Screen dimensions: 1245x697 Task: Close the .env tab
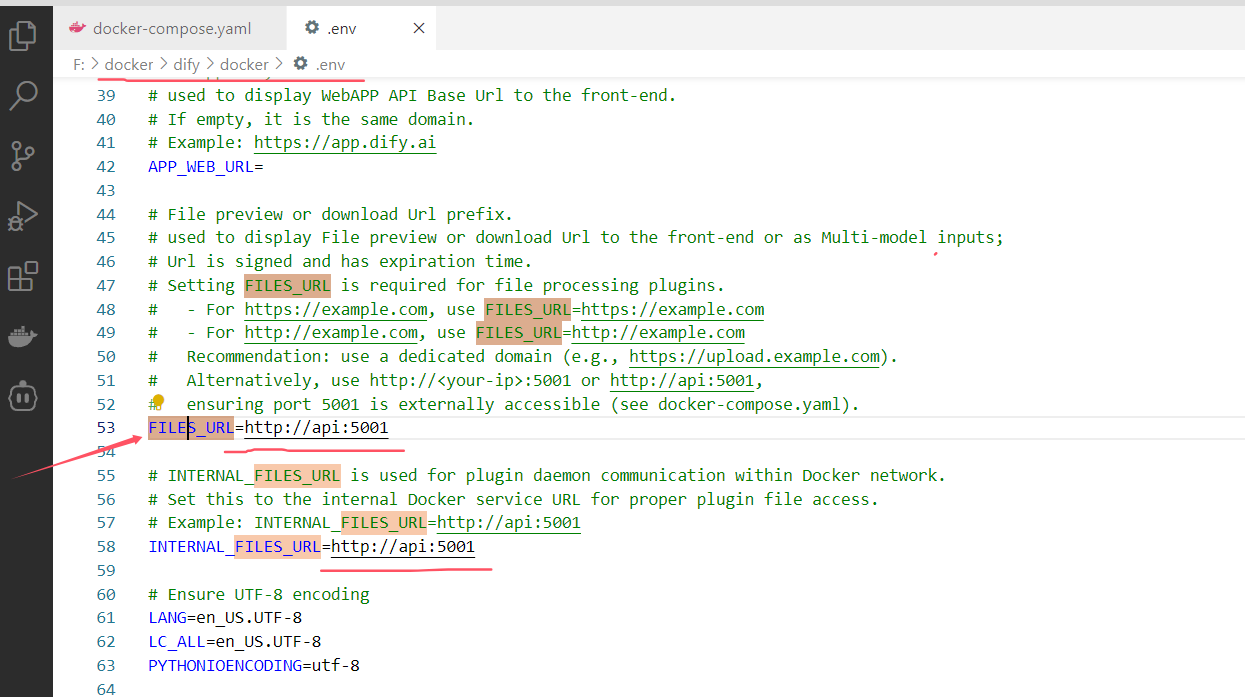[x=419, y=29]
